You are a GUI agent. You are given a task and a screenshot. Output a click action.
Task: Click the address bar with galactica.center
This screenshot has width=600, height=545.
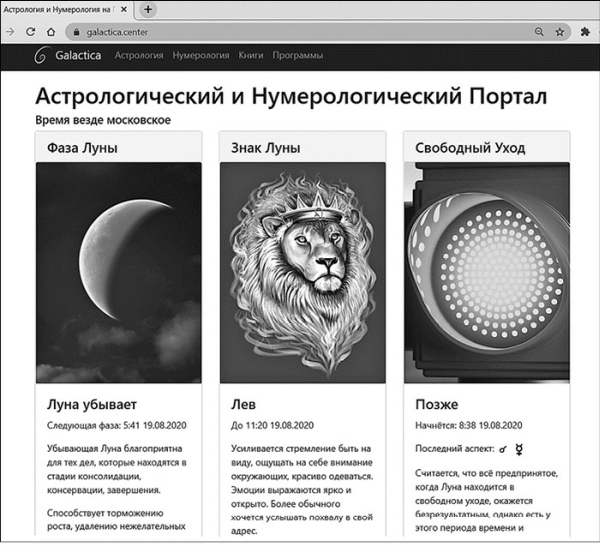[x=300, y=31]
